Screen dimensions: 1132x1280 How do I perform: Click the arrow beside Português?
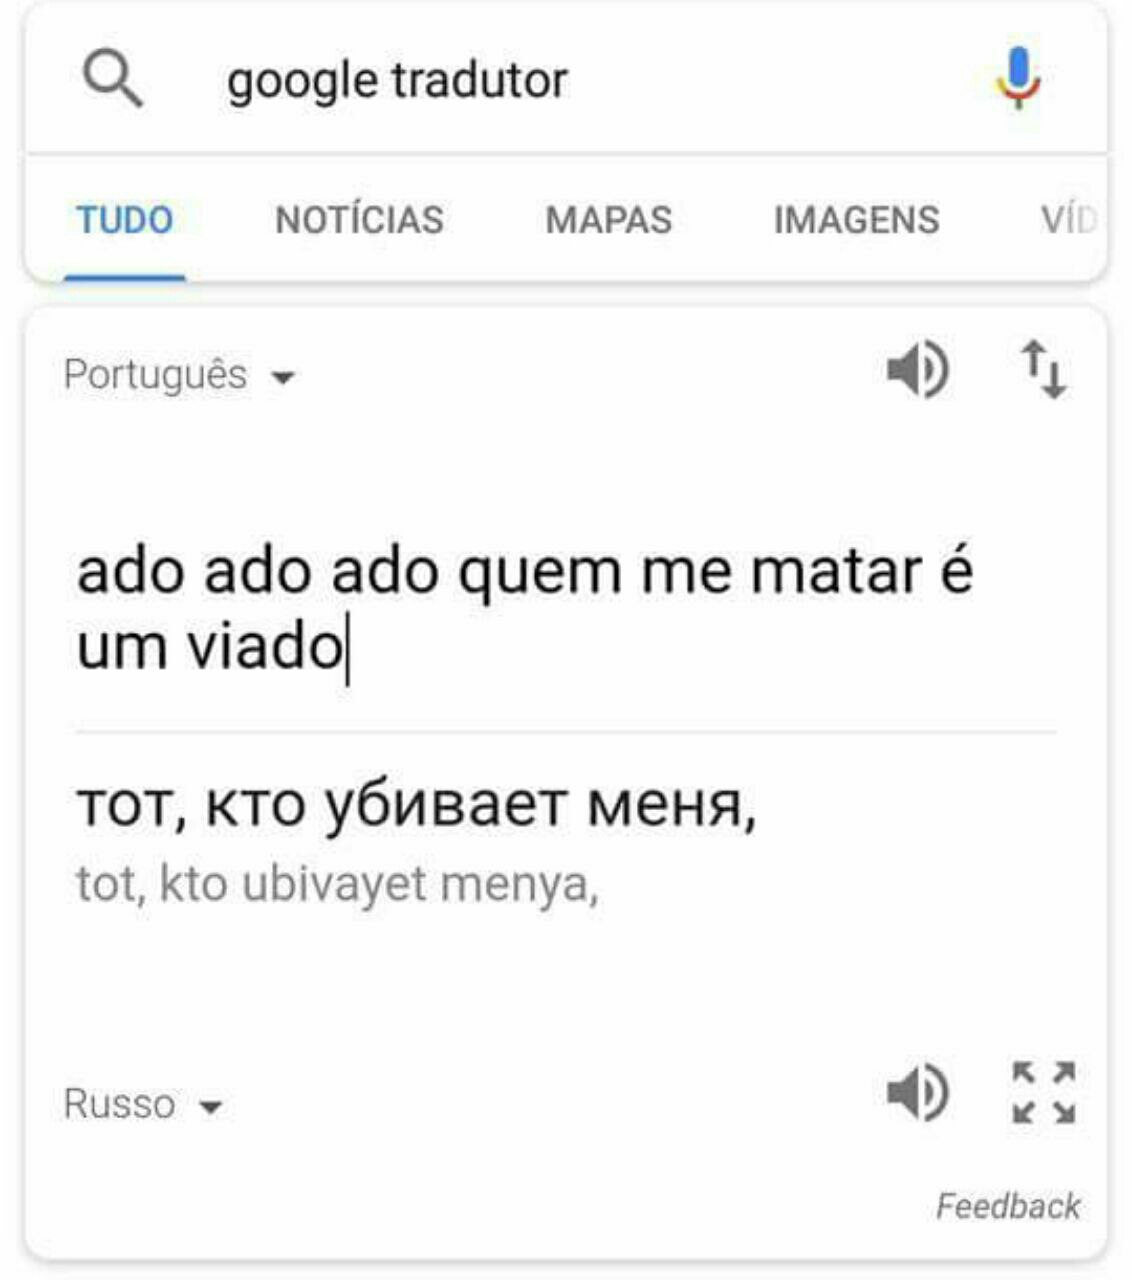click(284, 378)
